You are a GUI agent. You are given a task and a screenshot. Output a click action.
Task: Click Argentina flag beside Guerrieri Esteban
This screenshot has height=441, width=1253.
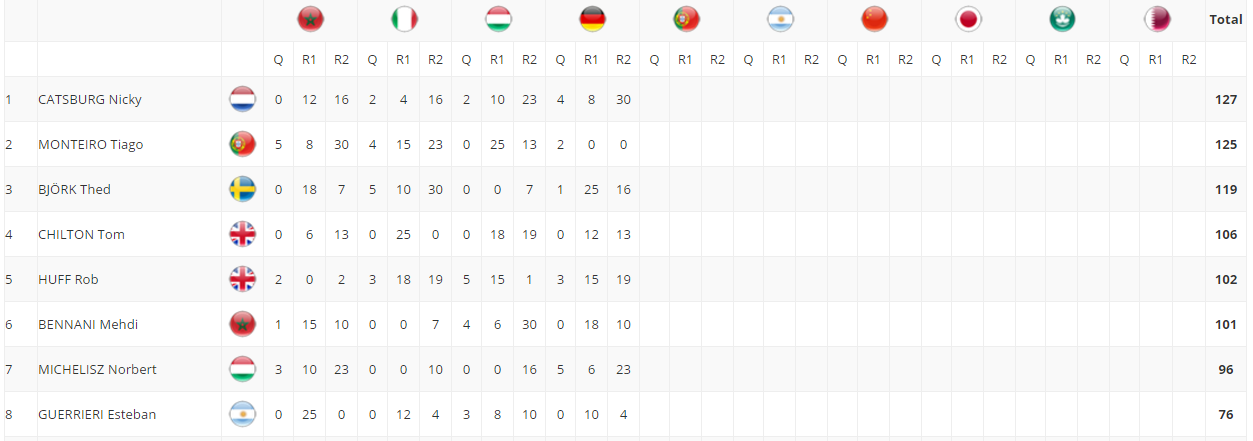click(242, 414)
